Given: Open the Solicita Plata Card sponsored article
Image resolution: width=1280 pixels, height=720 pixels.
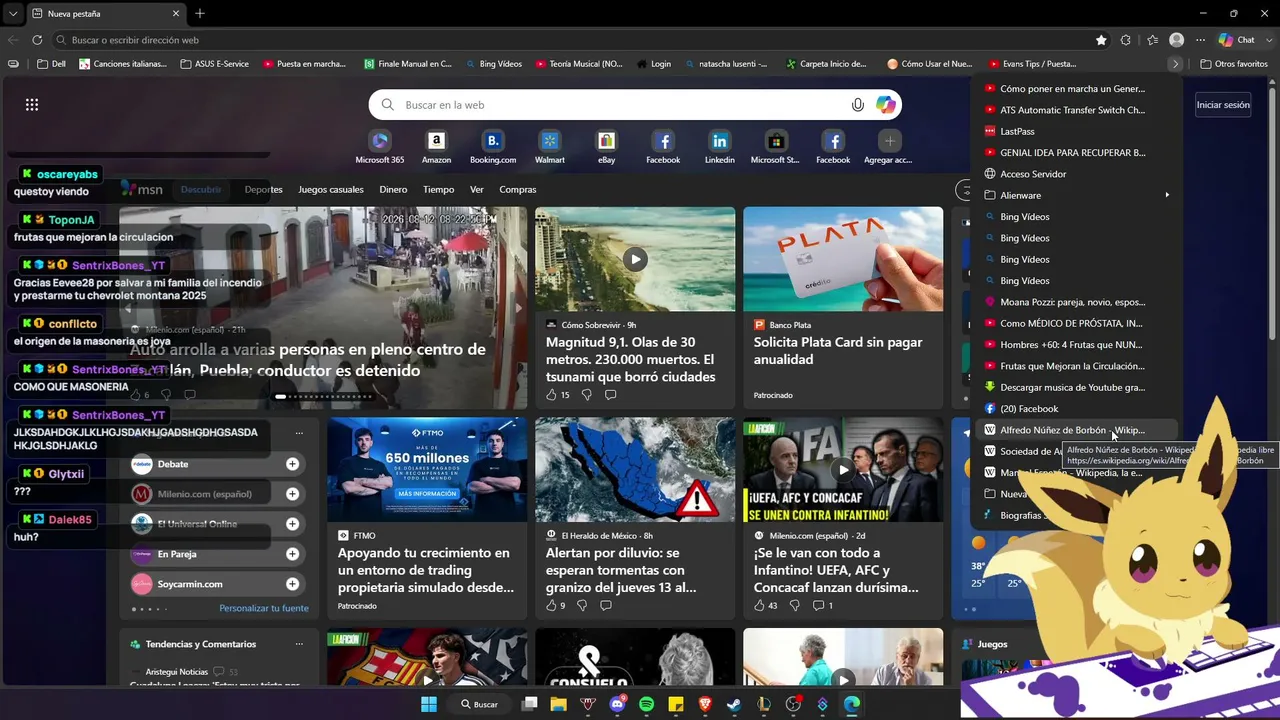Looking at the screenshot, I should point(843,308).
